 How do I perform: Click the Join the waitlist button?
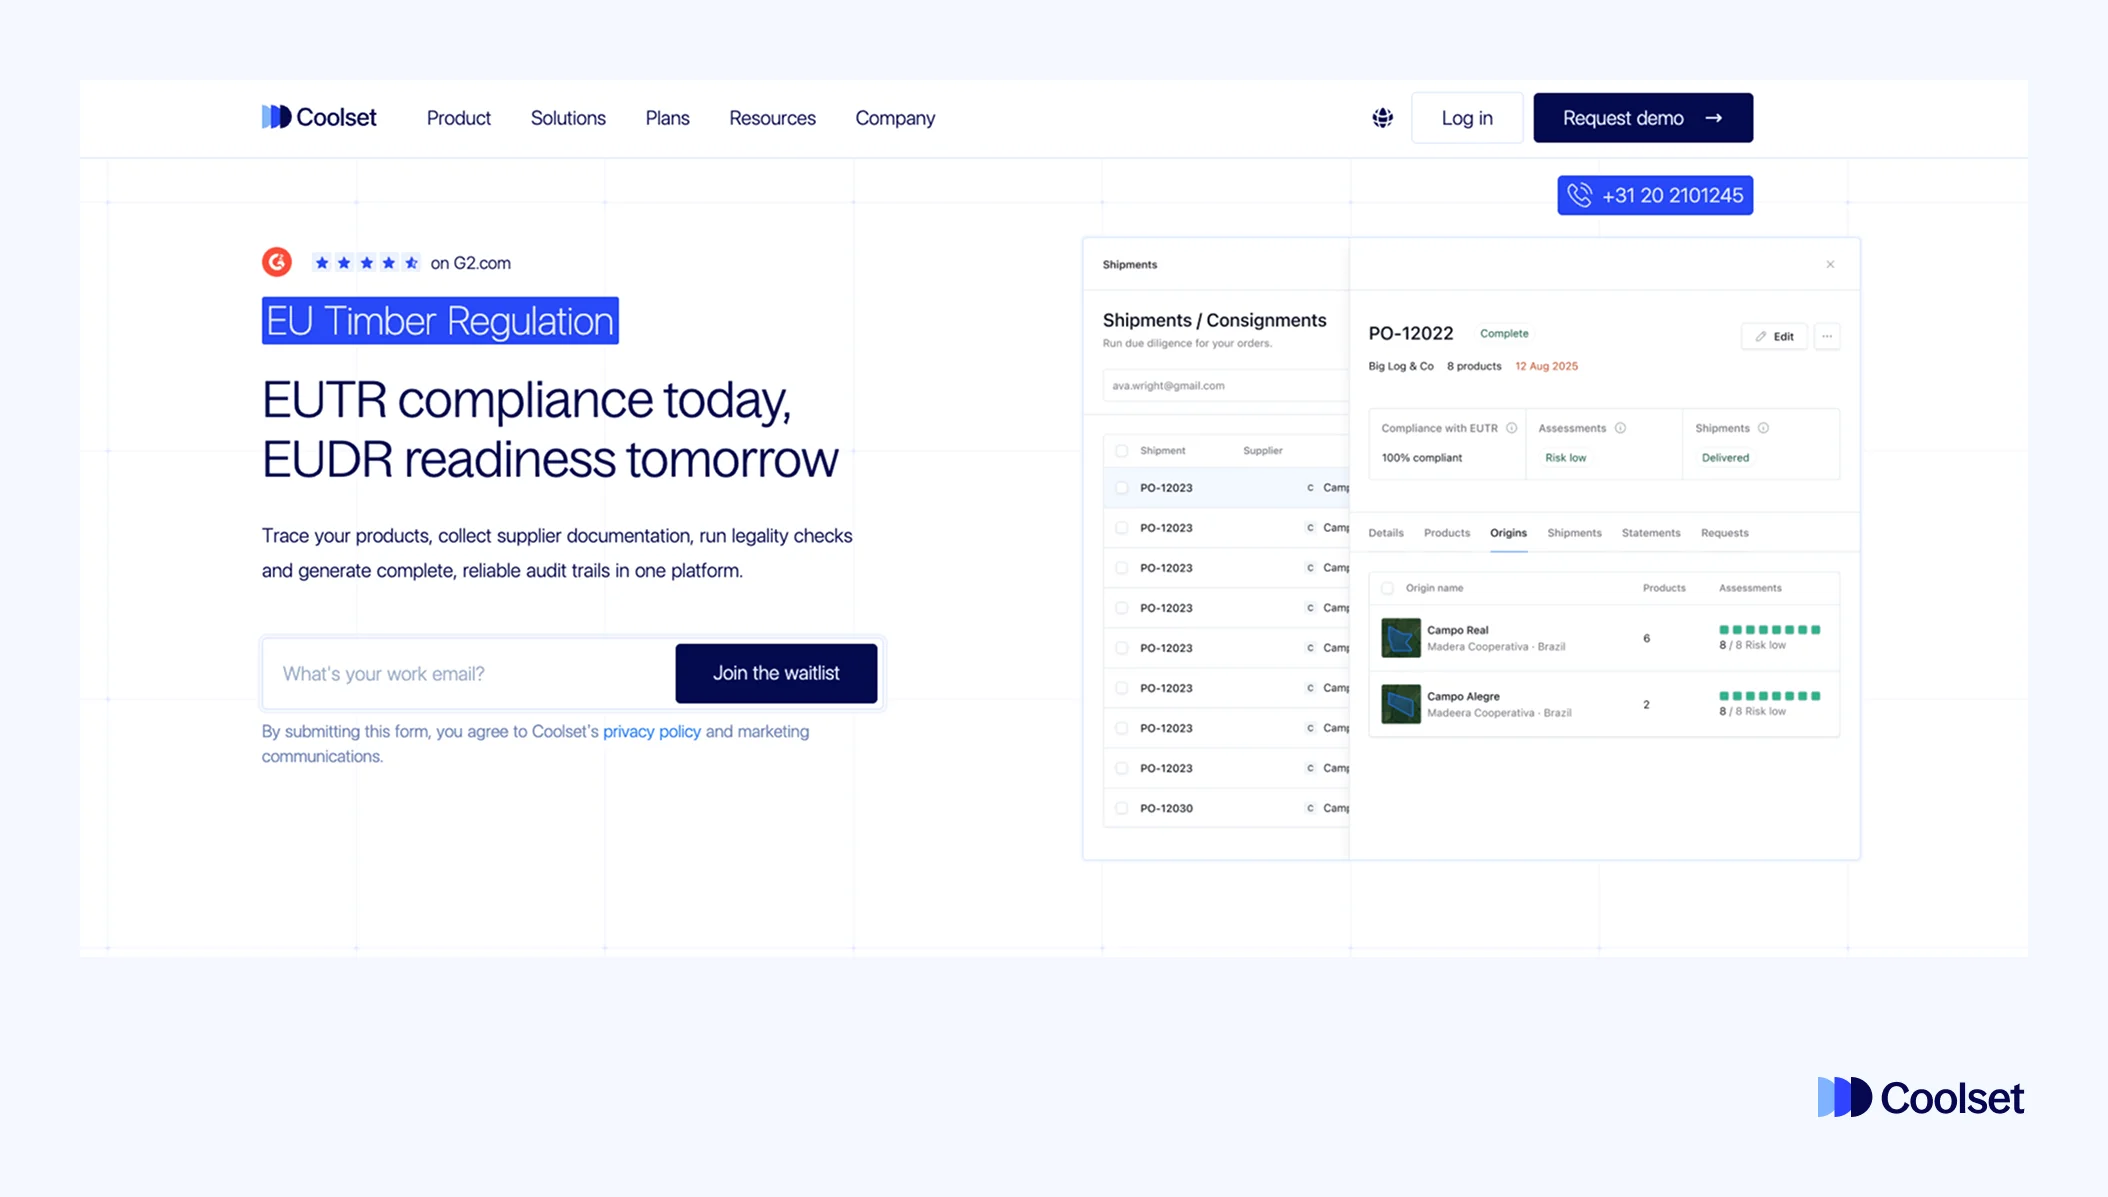click(x=776, y=673)
